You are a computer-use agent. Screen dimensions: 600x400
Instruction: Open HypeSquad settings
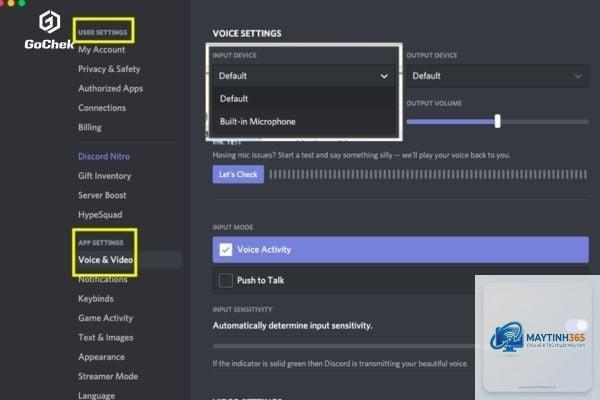pyautogui.click(x=100, y=215)
